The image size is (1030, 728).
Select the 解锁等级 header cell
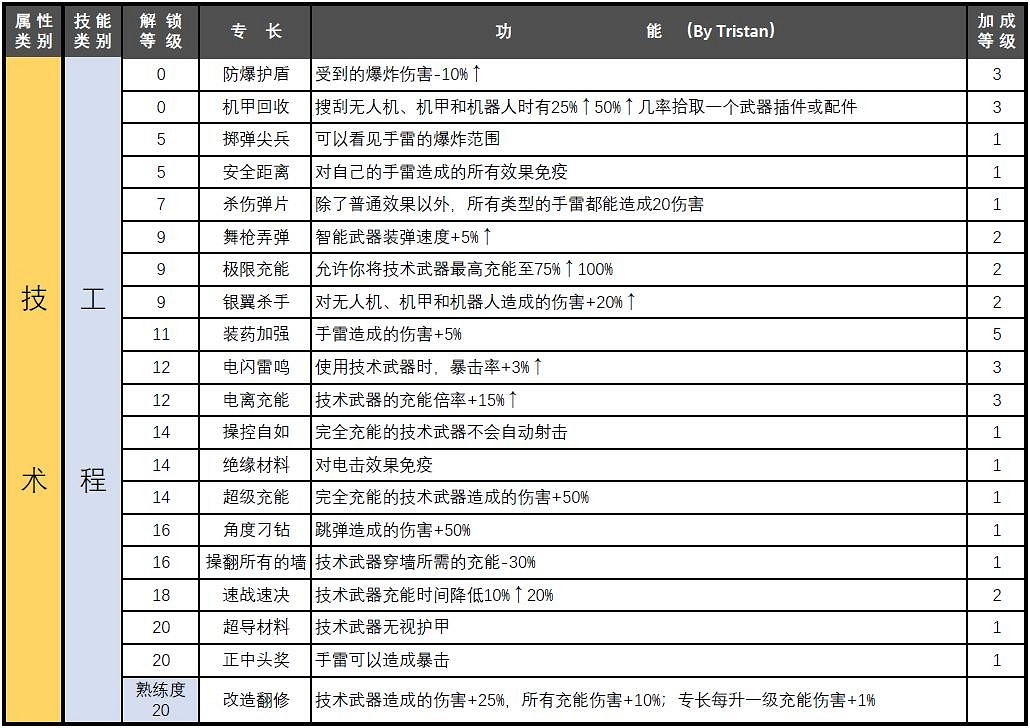tap(160, 29)
